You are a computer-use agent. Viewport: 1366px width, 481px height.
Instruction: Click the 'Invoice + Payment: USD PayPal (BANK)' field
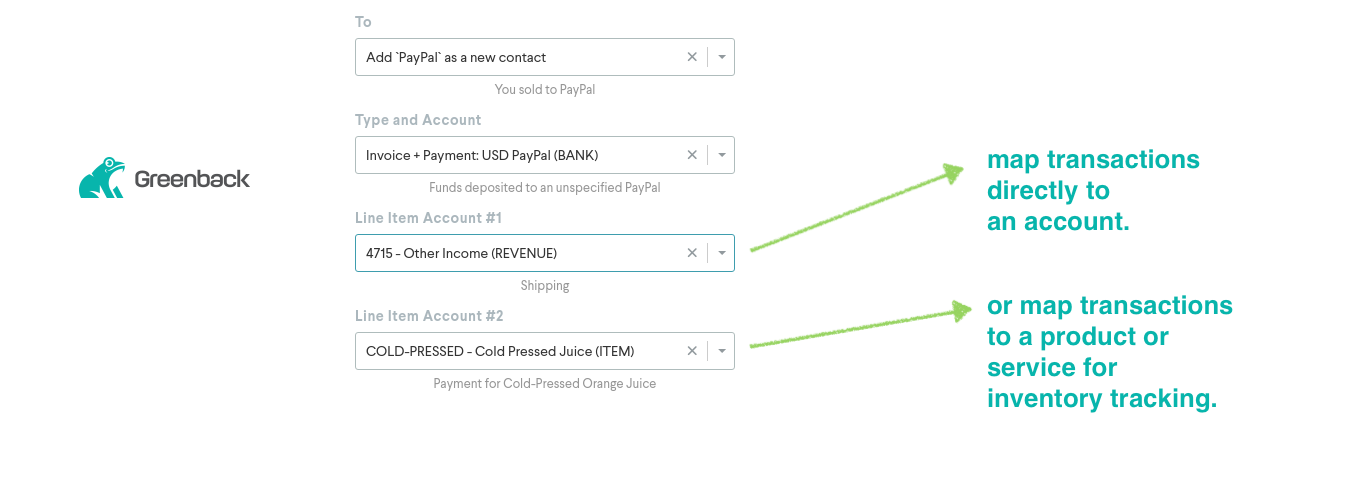(x=520, y=155)
